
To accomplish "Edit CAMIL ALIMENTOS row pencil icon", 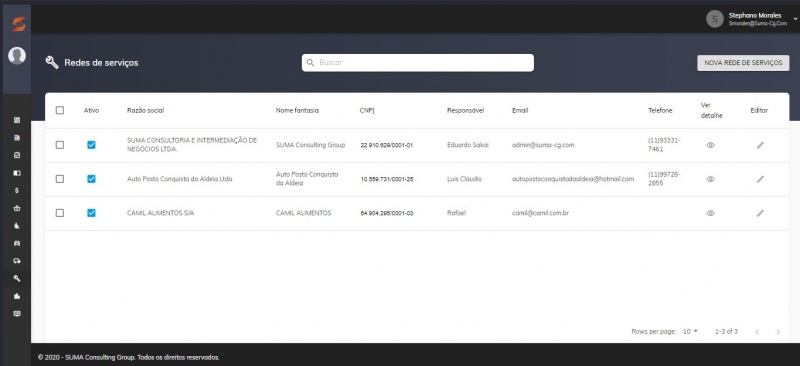I will pyautogui.click(x=760, y=213).
